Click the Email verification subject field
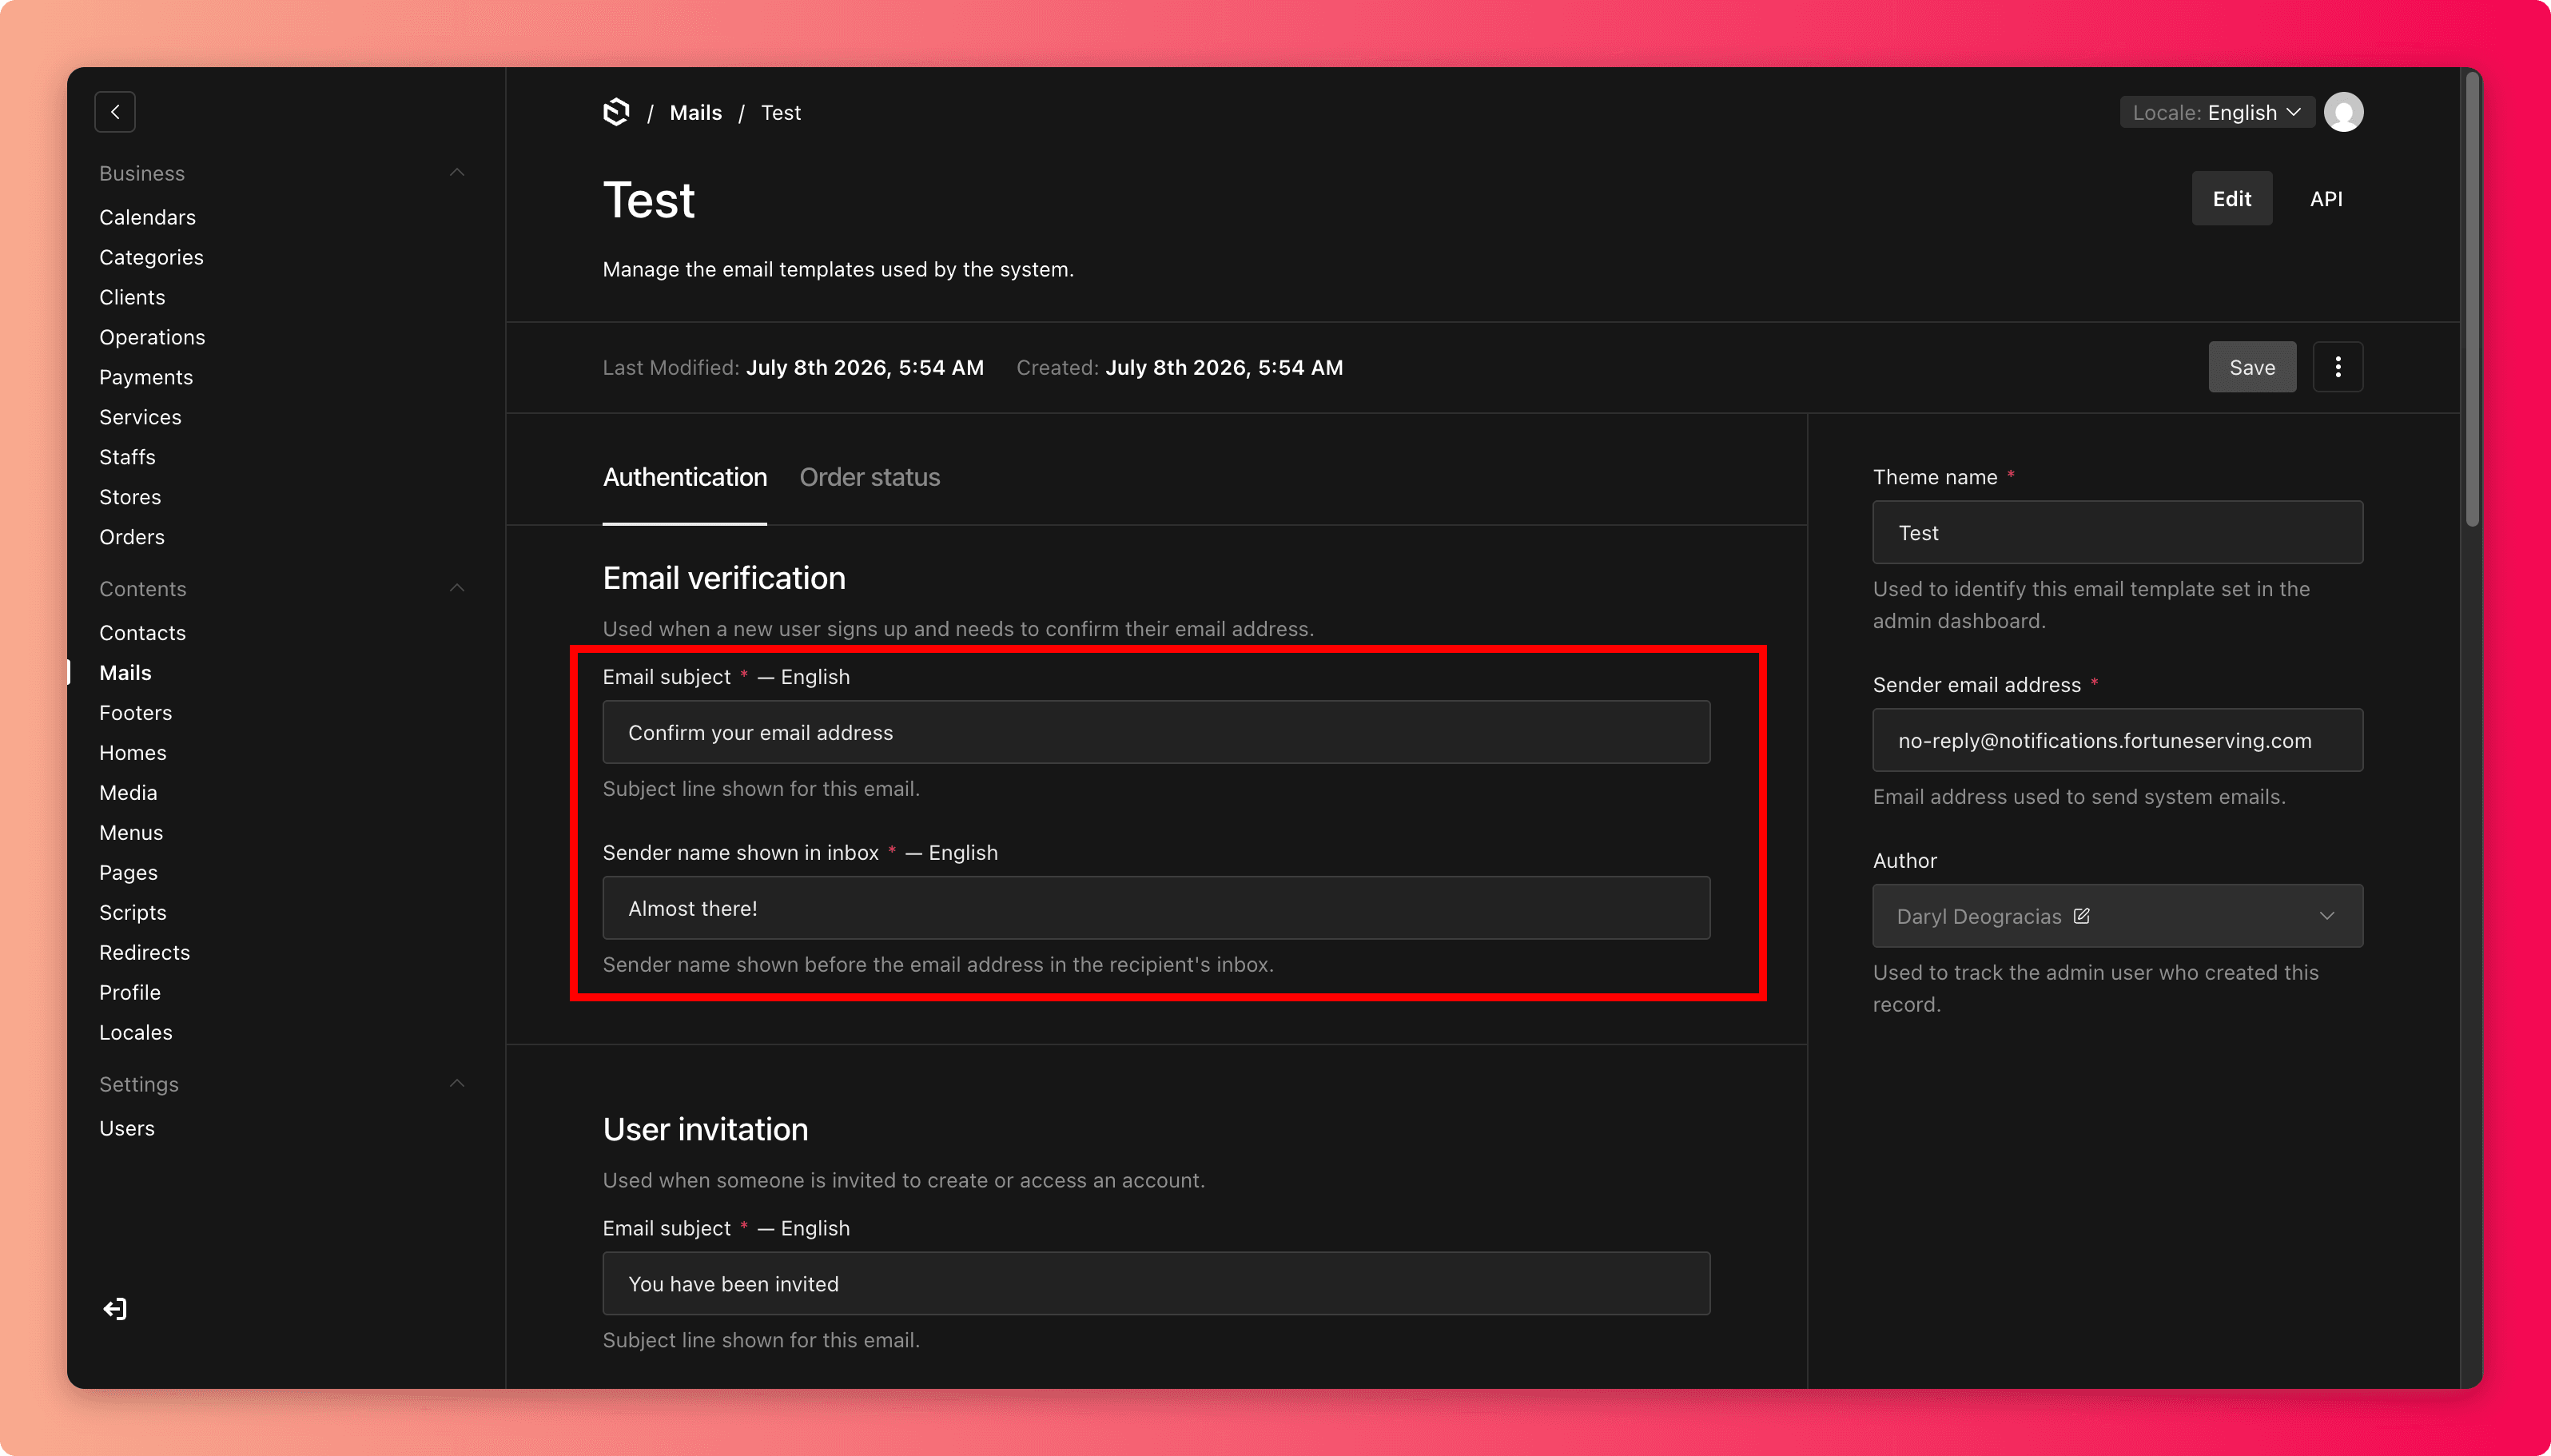Viewport: 2551px width, 1456px height. (1156, 732)
